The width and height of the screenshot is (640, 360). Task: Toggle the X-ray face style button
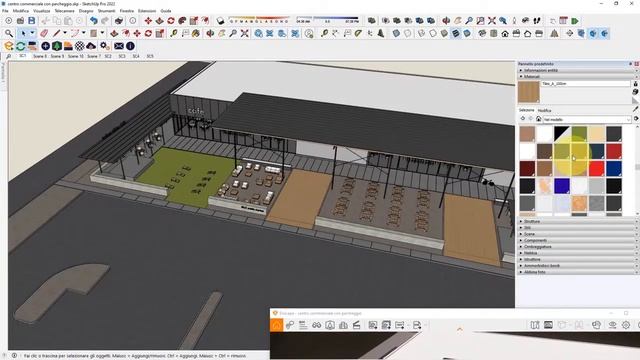coord(396,33)
